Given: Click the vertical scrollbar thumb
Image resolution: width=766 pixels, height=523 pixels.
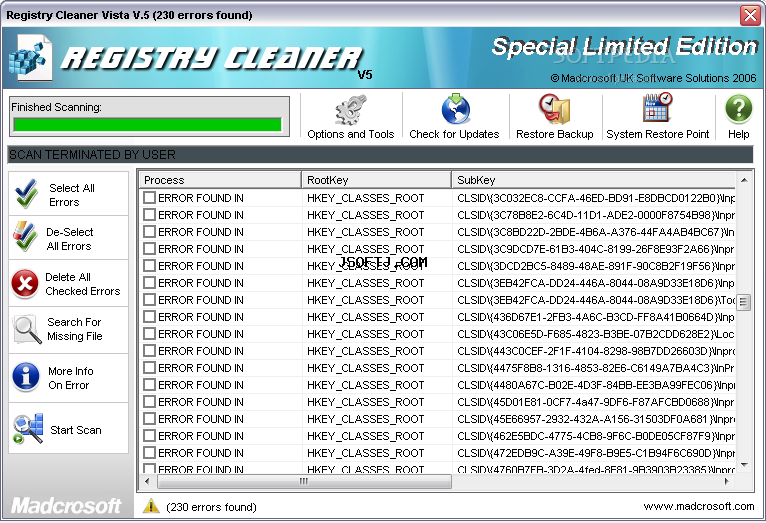Looking at the screenshot, I should (744, 302).
